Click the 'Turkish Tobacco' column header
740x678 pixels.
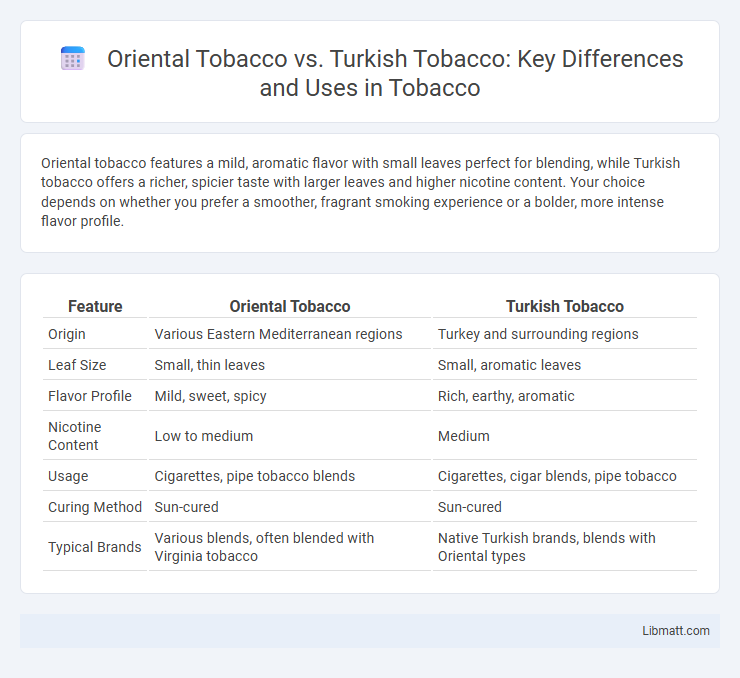(x=565, y=306)
